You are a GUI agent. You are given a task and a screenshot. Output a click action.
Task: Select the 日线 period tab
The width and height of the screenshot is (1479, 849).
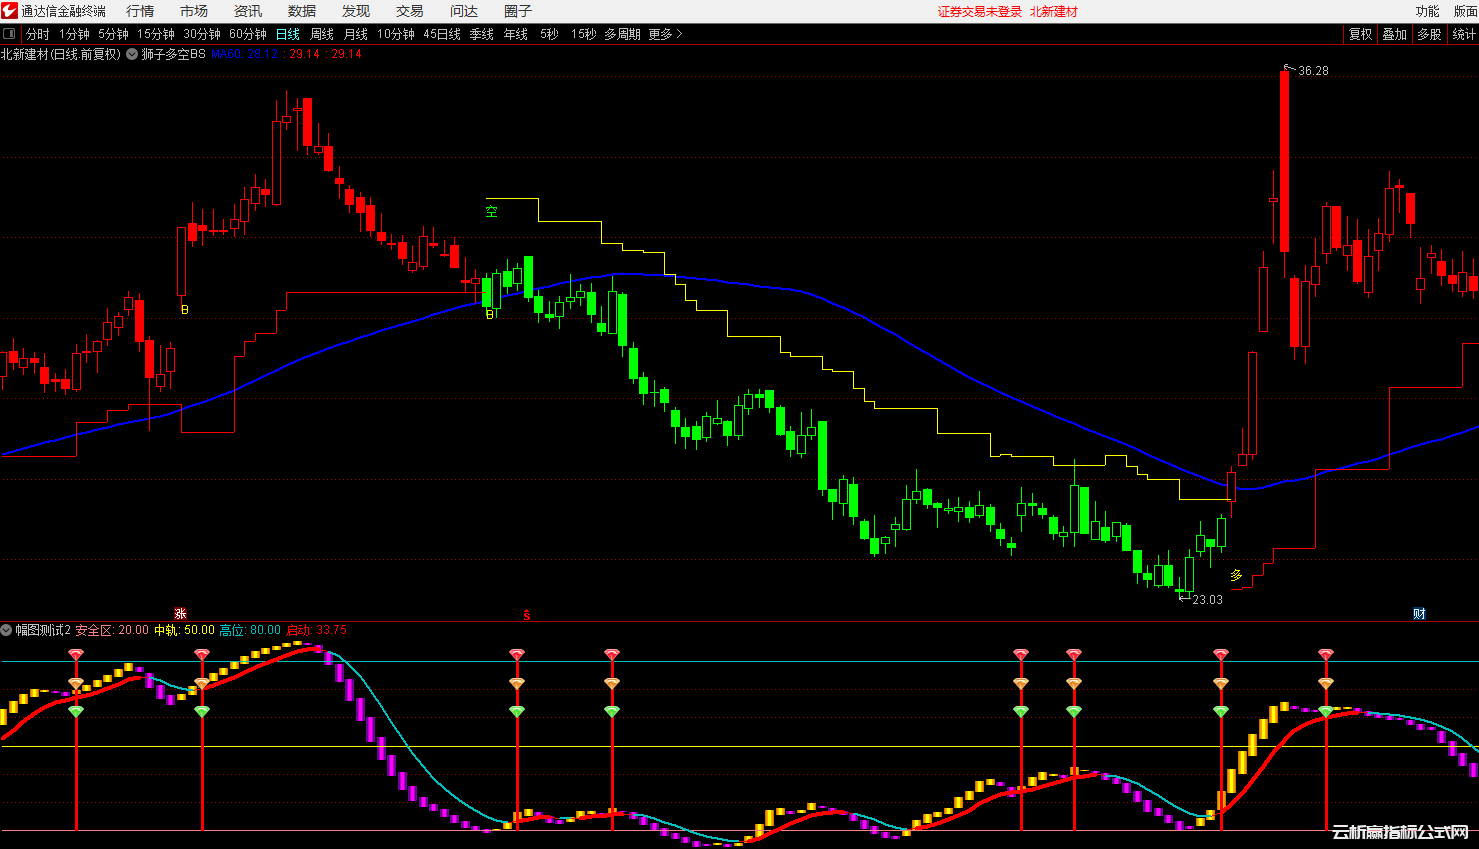[x=288, y=34]
